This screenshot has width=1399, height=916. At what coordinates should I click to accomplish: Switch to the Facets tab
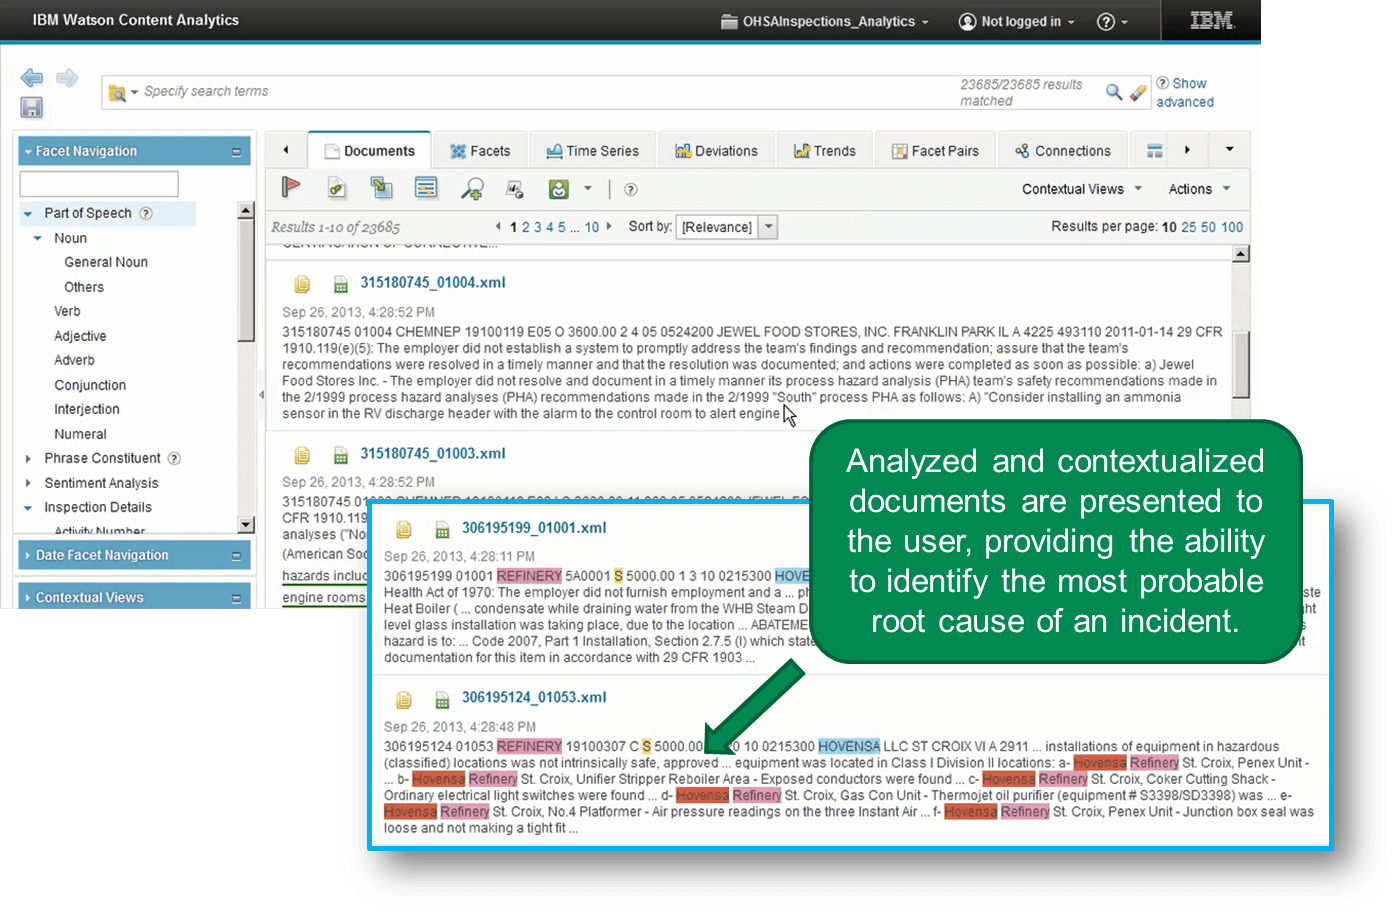480,151
